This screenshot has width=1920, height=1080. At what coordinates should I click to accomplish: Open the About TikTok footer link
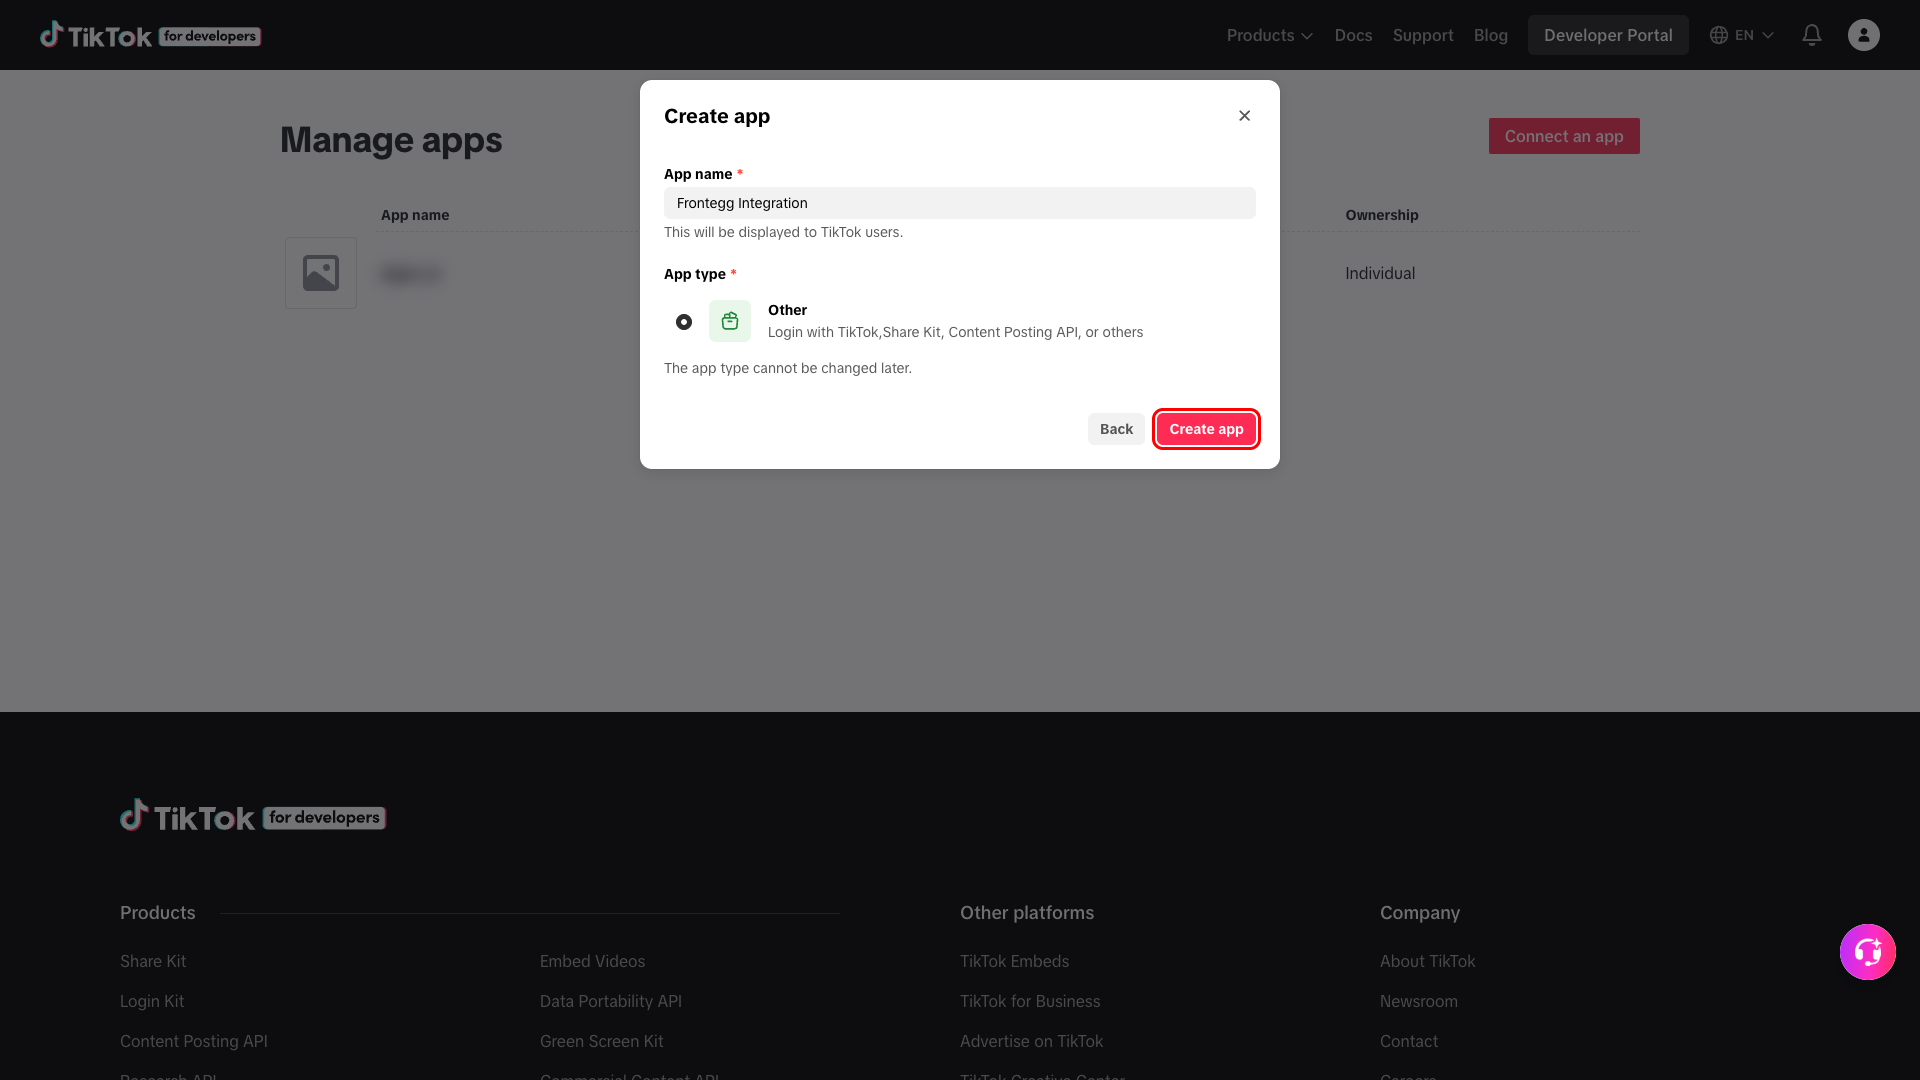pos(1427,961)
